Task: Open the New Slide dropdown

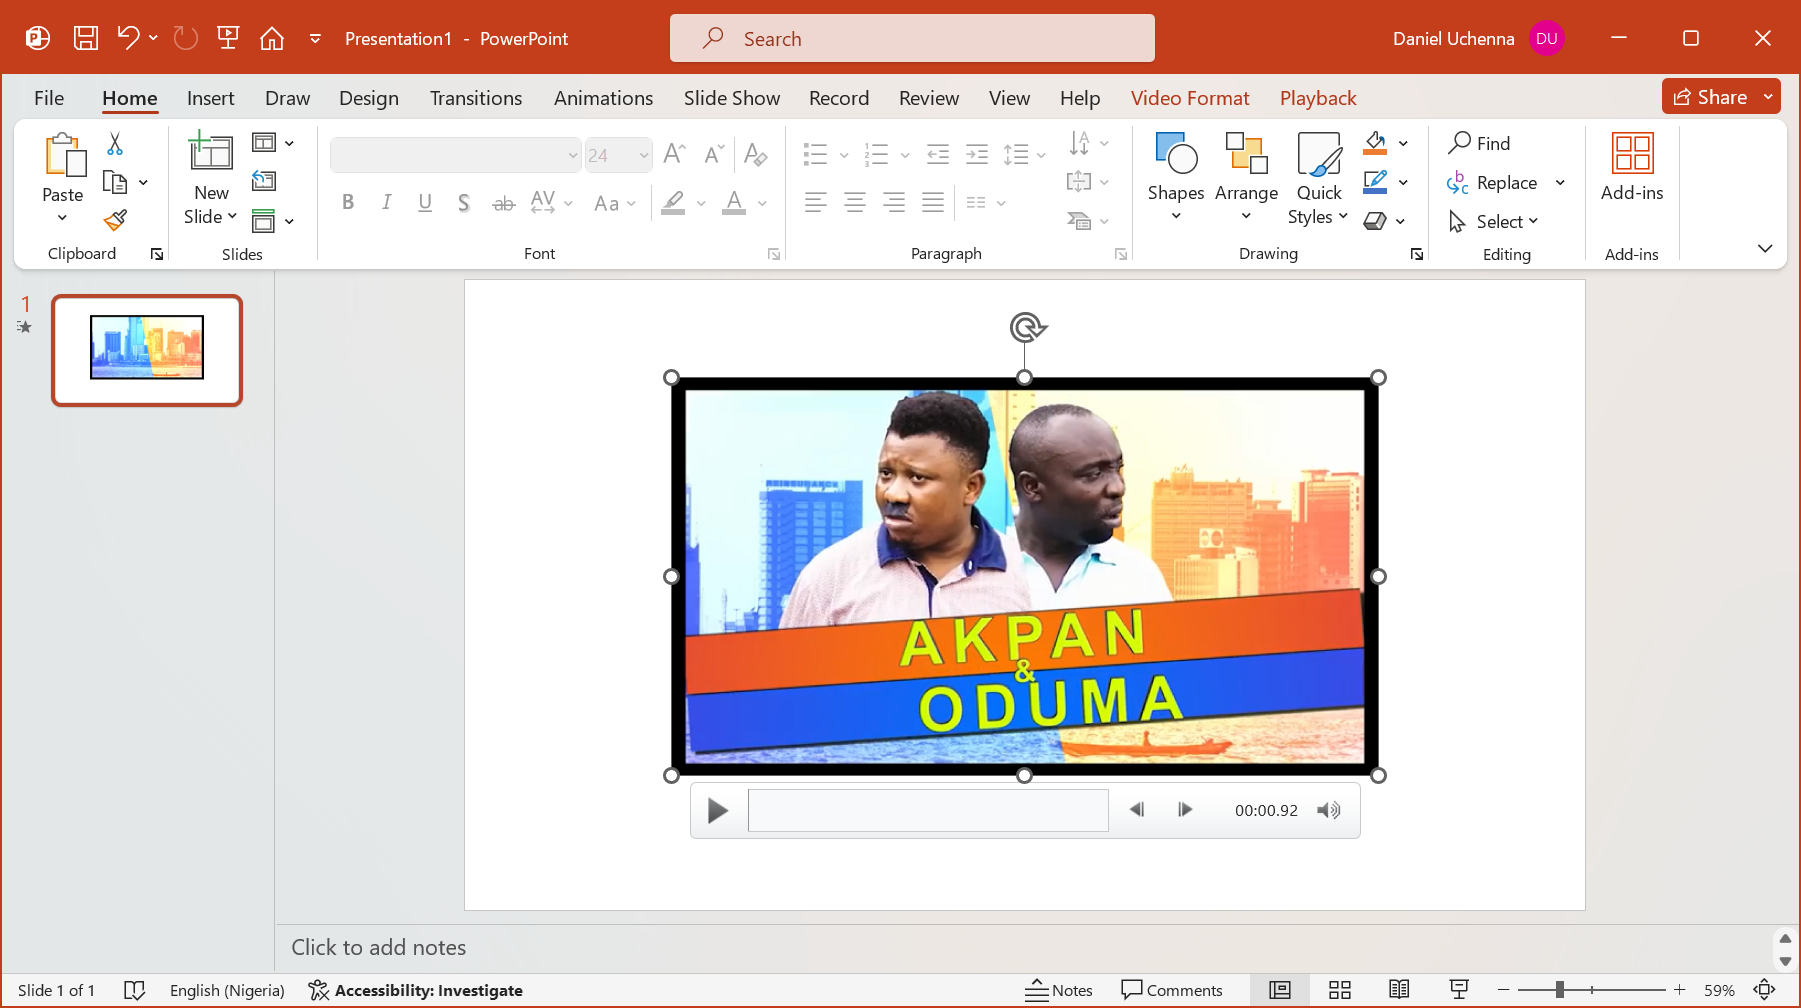Action: coord(211,216)
